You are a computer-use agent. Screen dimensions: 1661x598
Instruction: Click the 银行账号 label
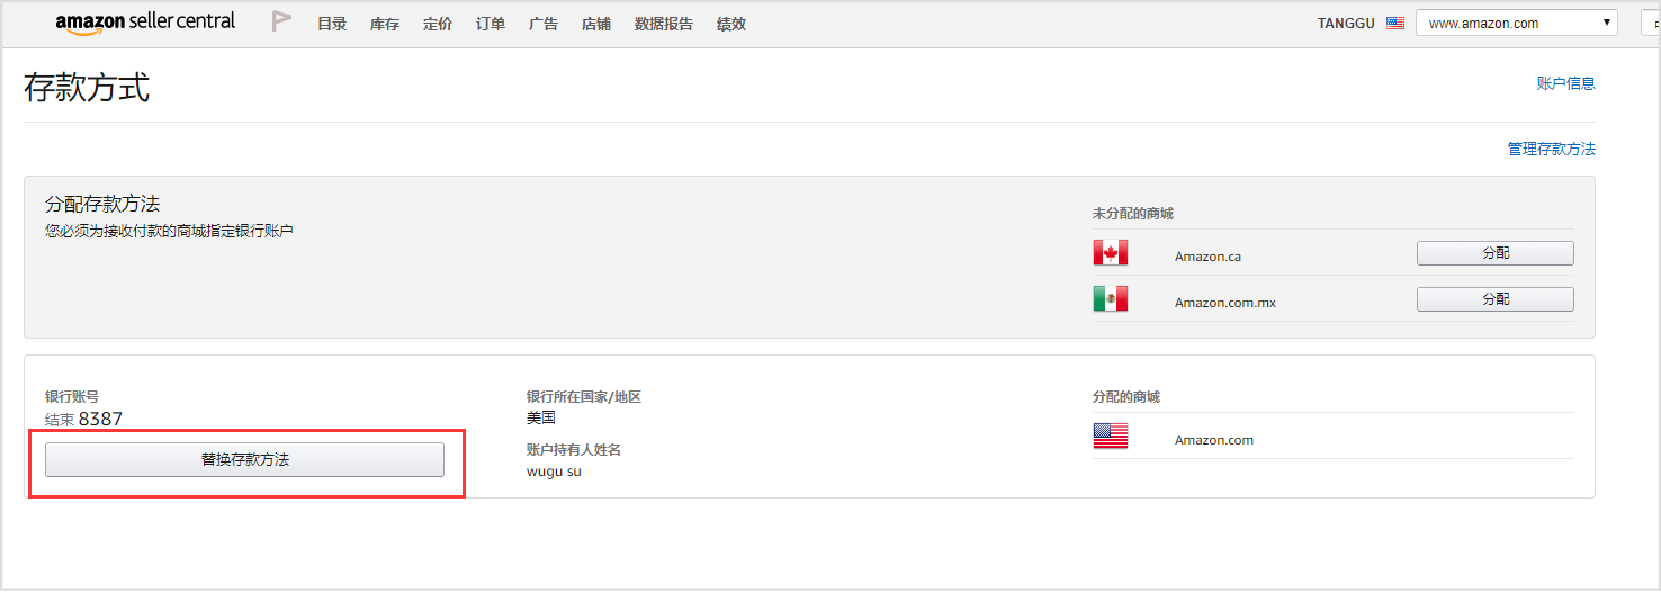click(x=72, y=397)
